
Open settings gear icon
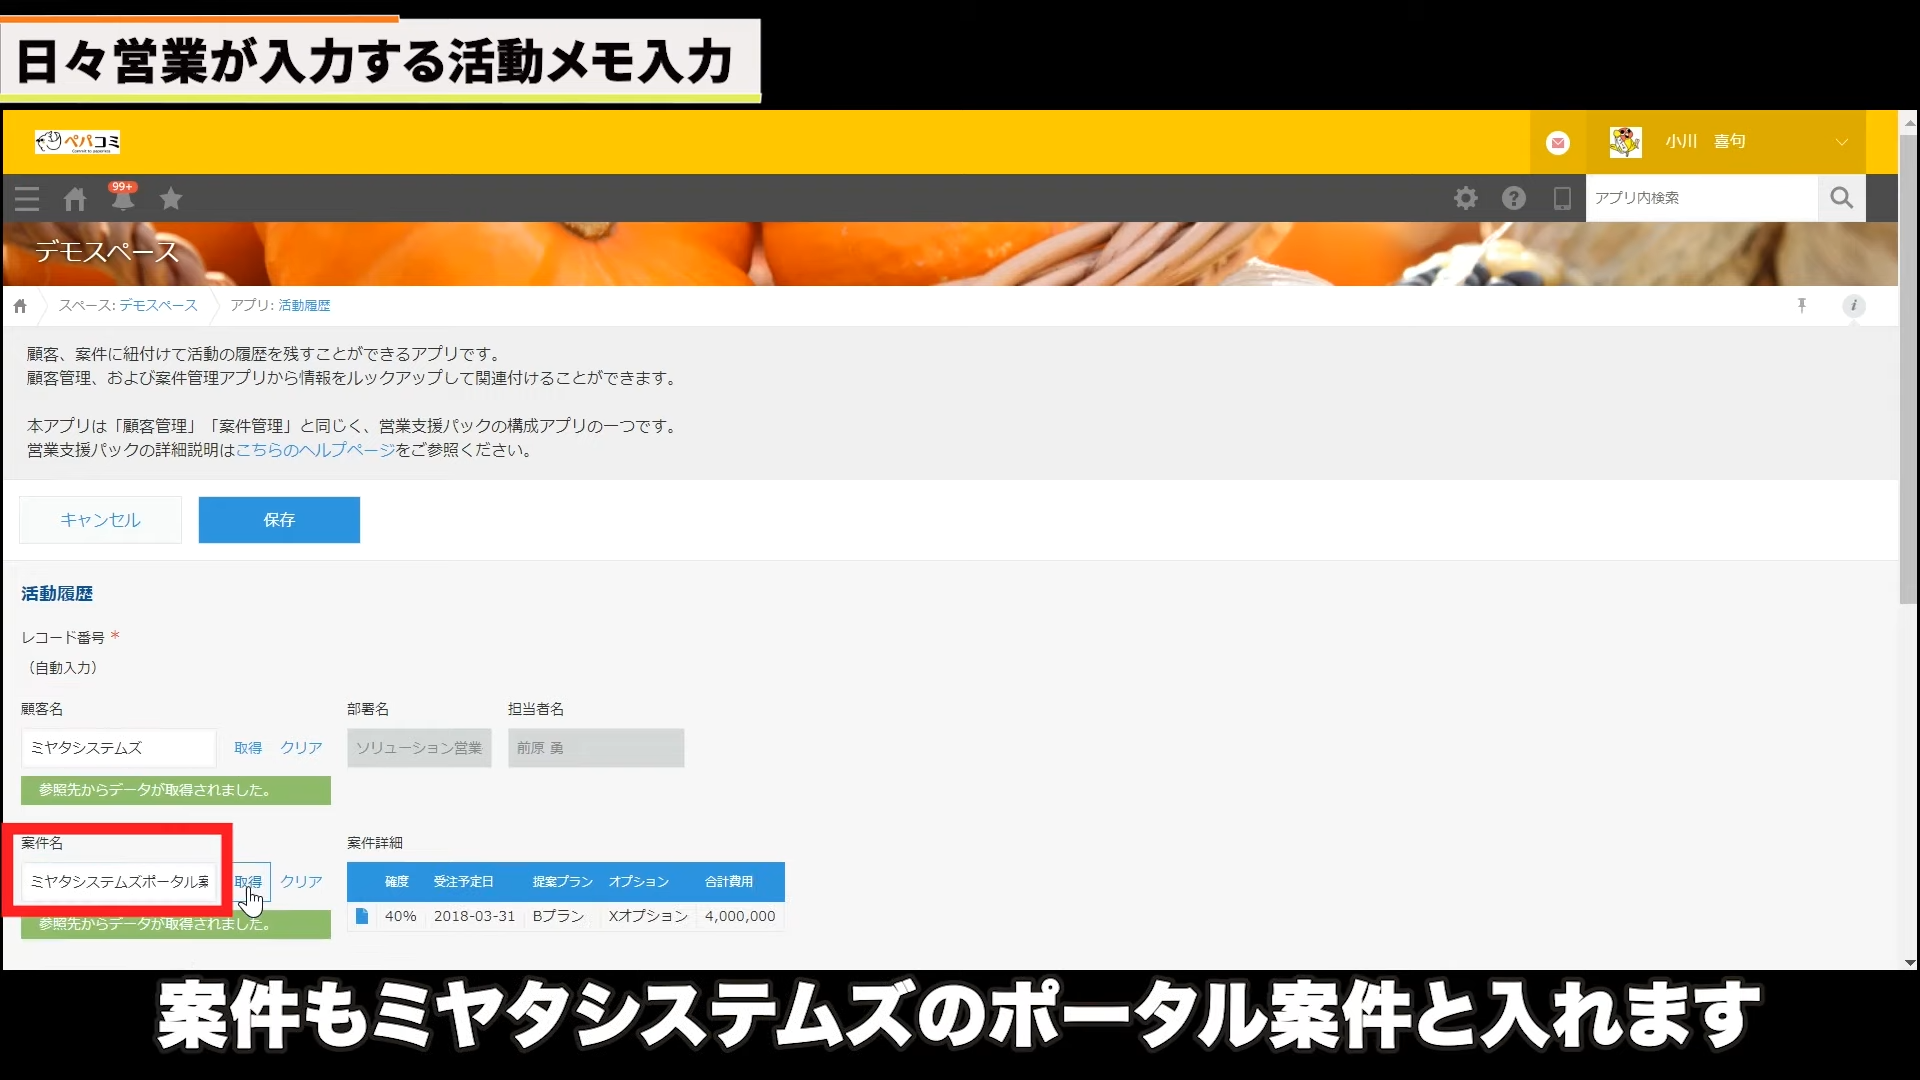tap(1465, 198)
